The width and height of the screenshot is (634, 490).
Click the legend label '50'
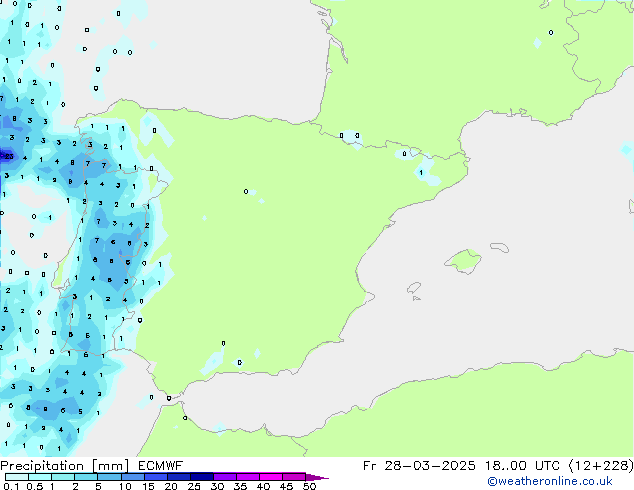point(310,486)
